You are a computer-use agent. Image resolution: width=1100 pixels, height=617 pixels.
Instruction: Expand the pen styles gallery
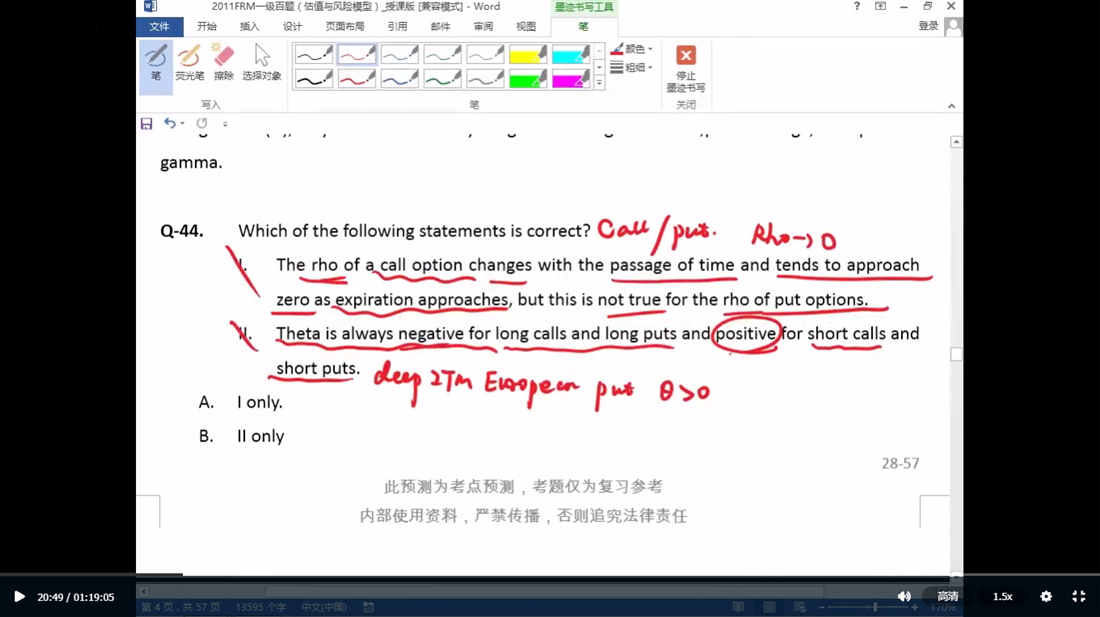click(599, 83)
